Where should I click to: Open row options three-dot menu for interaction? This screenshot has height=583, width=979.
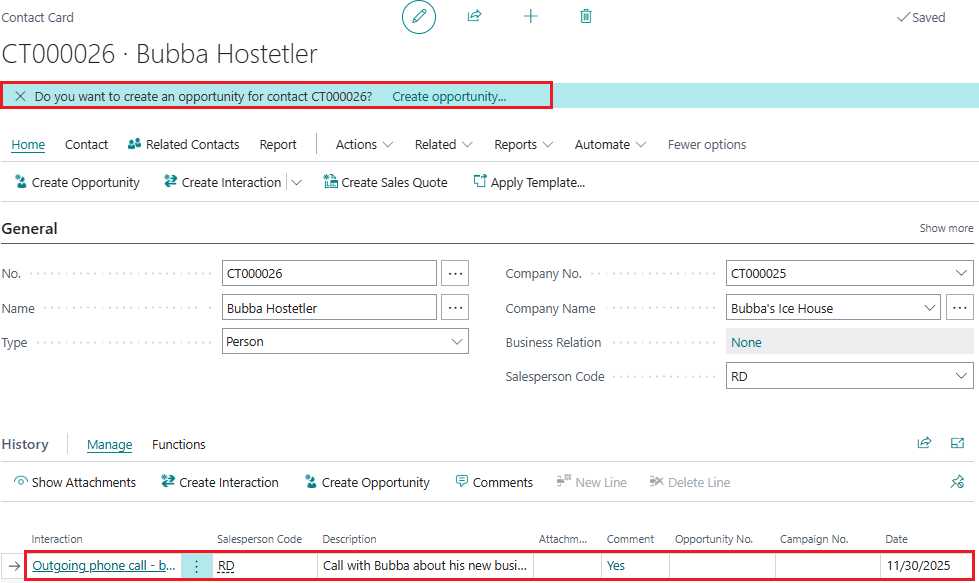[196, 566]
